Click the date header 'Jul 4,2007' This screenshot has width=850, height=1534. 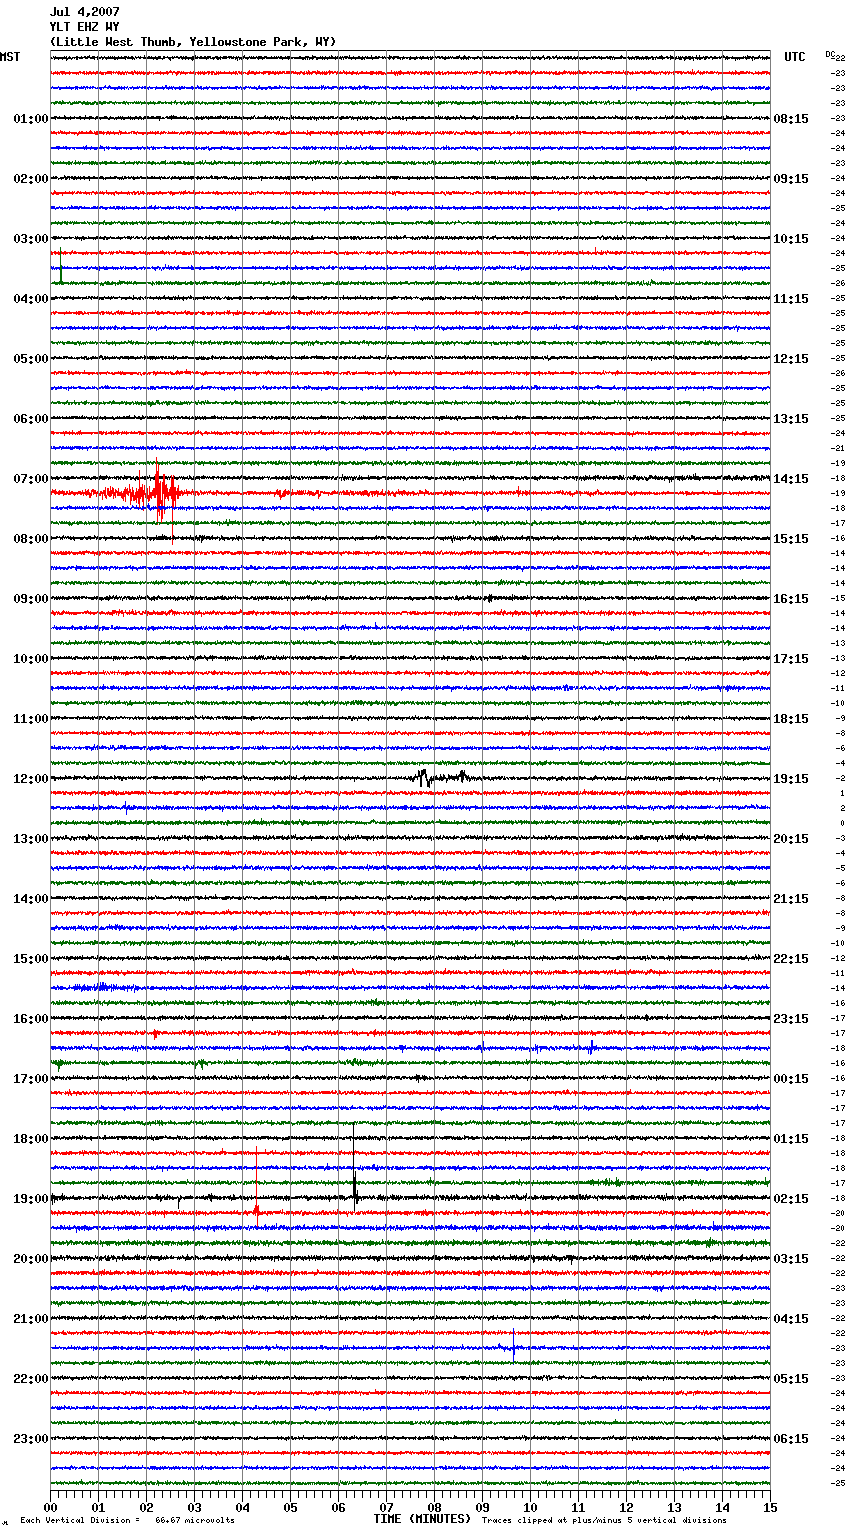coord(84,12)
